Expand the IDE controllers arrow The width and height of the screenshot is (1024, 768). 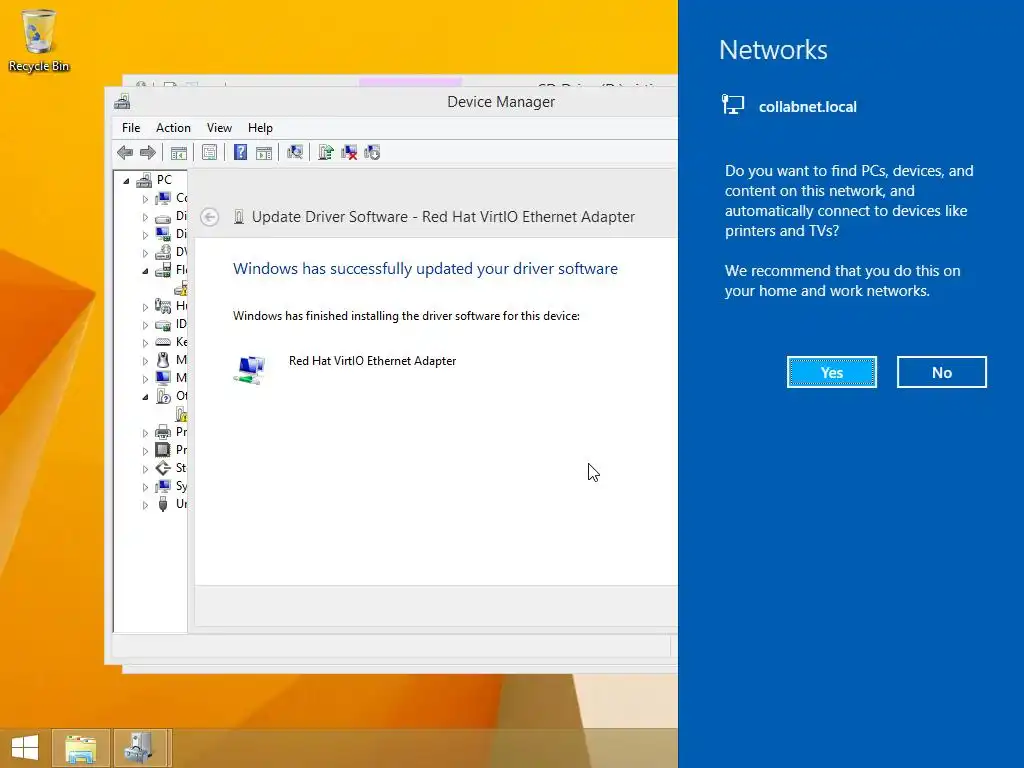pyautogui.click(x=145, y=325)
